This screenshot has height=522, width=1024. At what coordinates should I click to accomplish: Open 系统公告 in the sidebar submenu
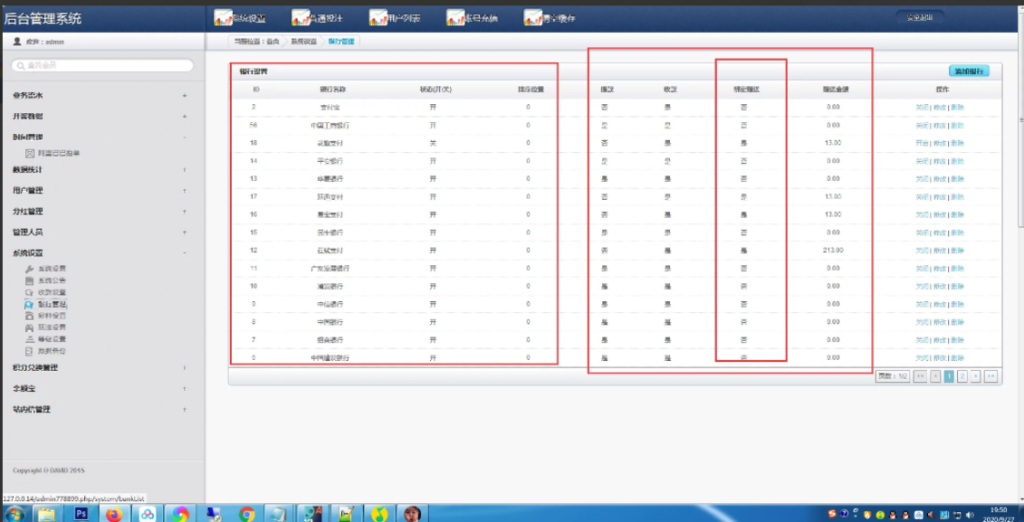click(x=52, y=280)
